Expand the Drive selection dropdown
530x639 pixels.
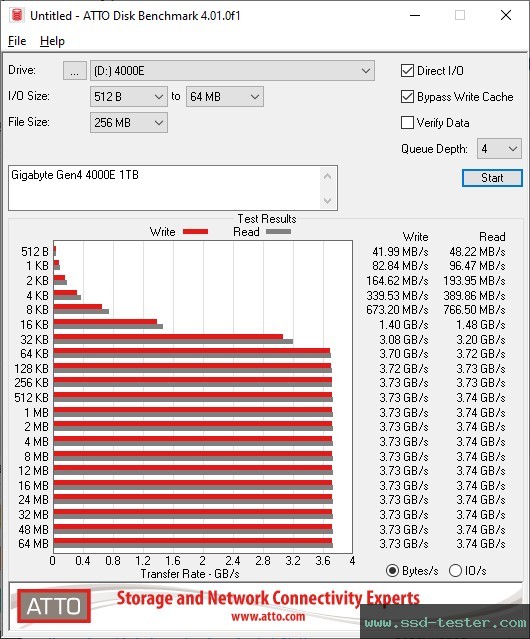[232, 71]
